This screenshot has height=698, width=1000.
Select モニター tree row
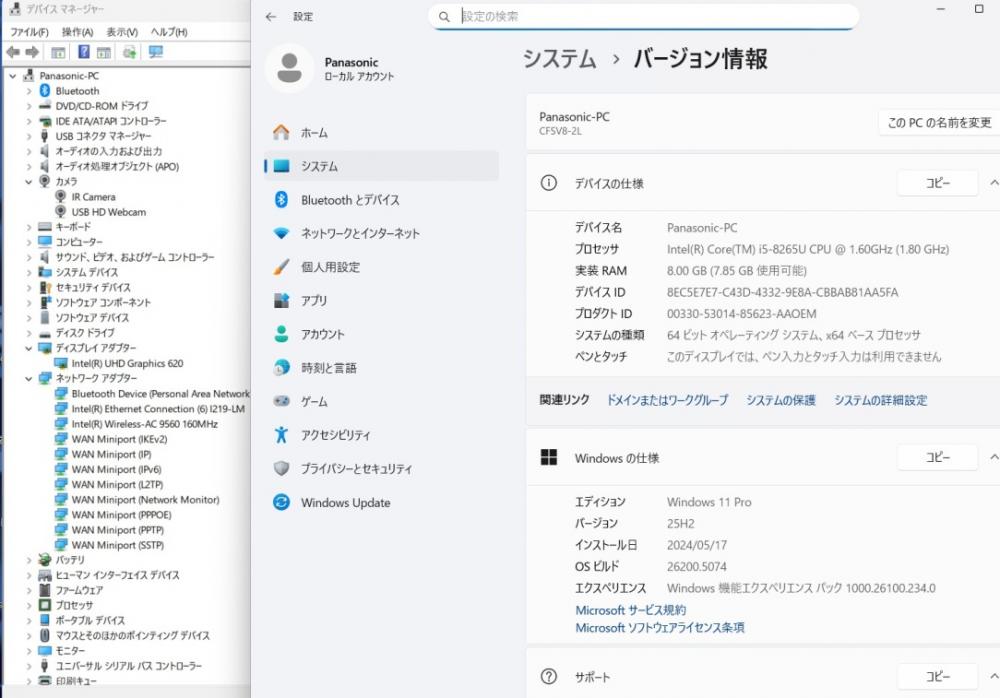70,651
